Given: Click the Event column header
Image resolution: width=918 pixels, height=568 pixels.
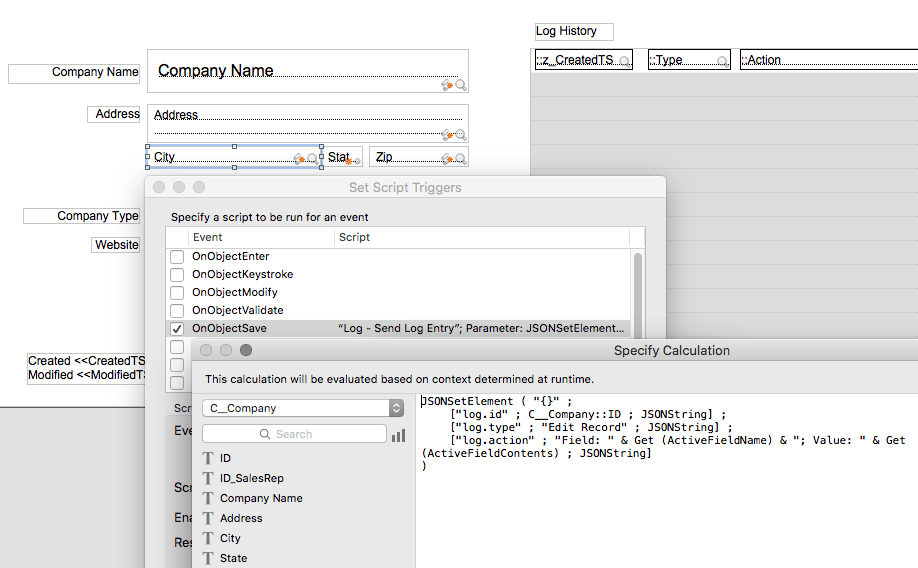Looking at the screenshot, I should 261,237.
